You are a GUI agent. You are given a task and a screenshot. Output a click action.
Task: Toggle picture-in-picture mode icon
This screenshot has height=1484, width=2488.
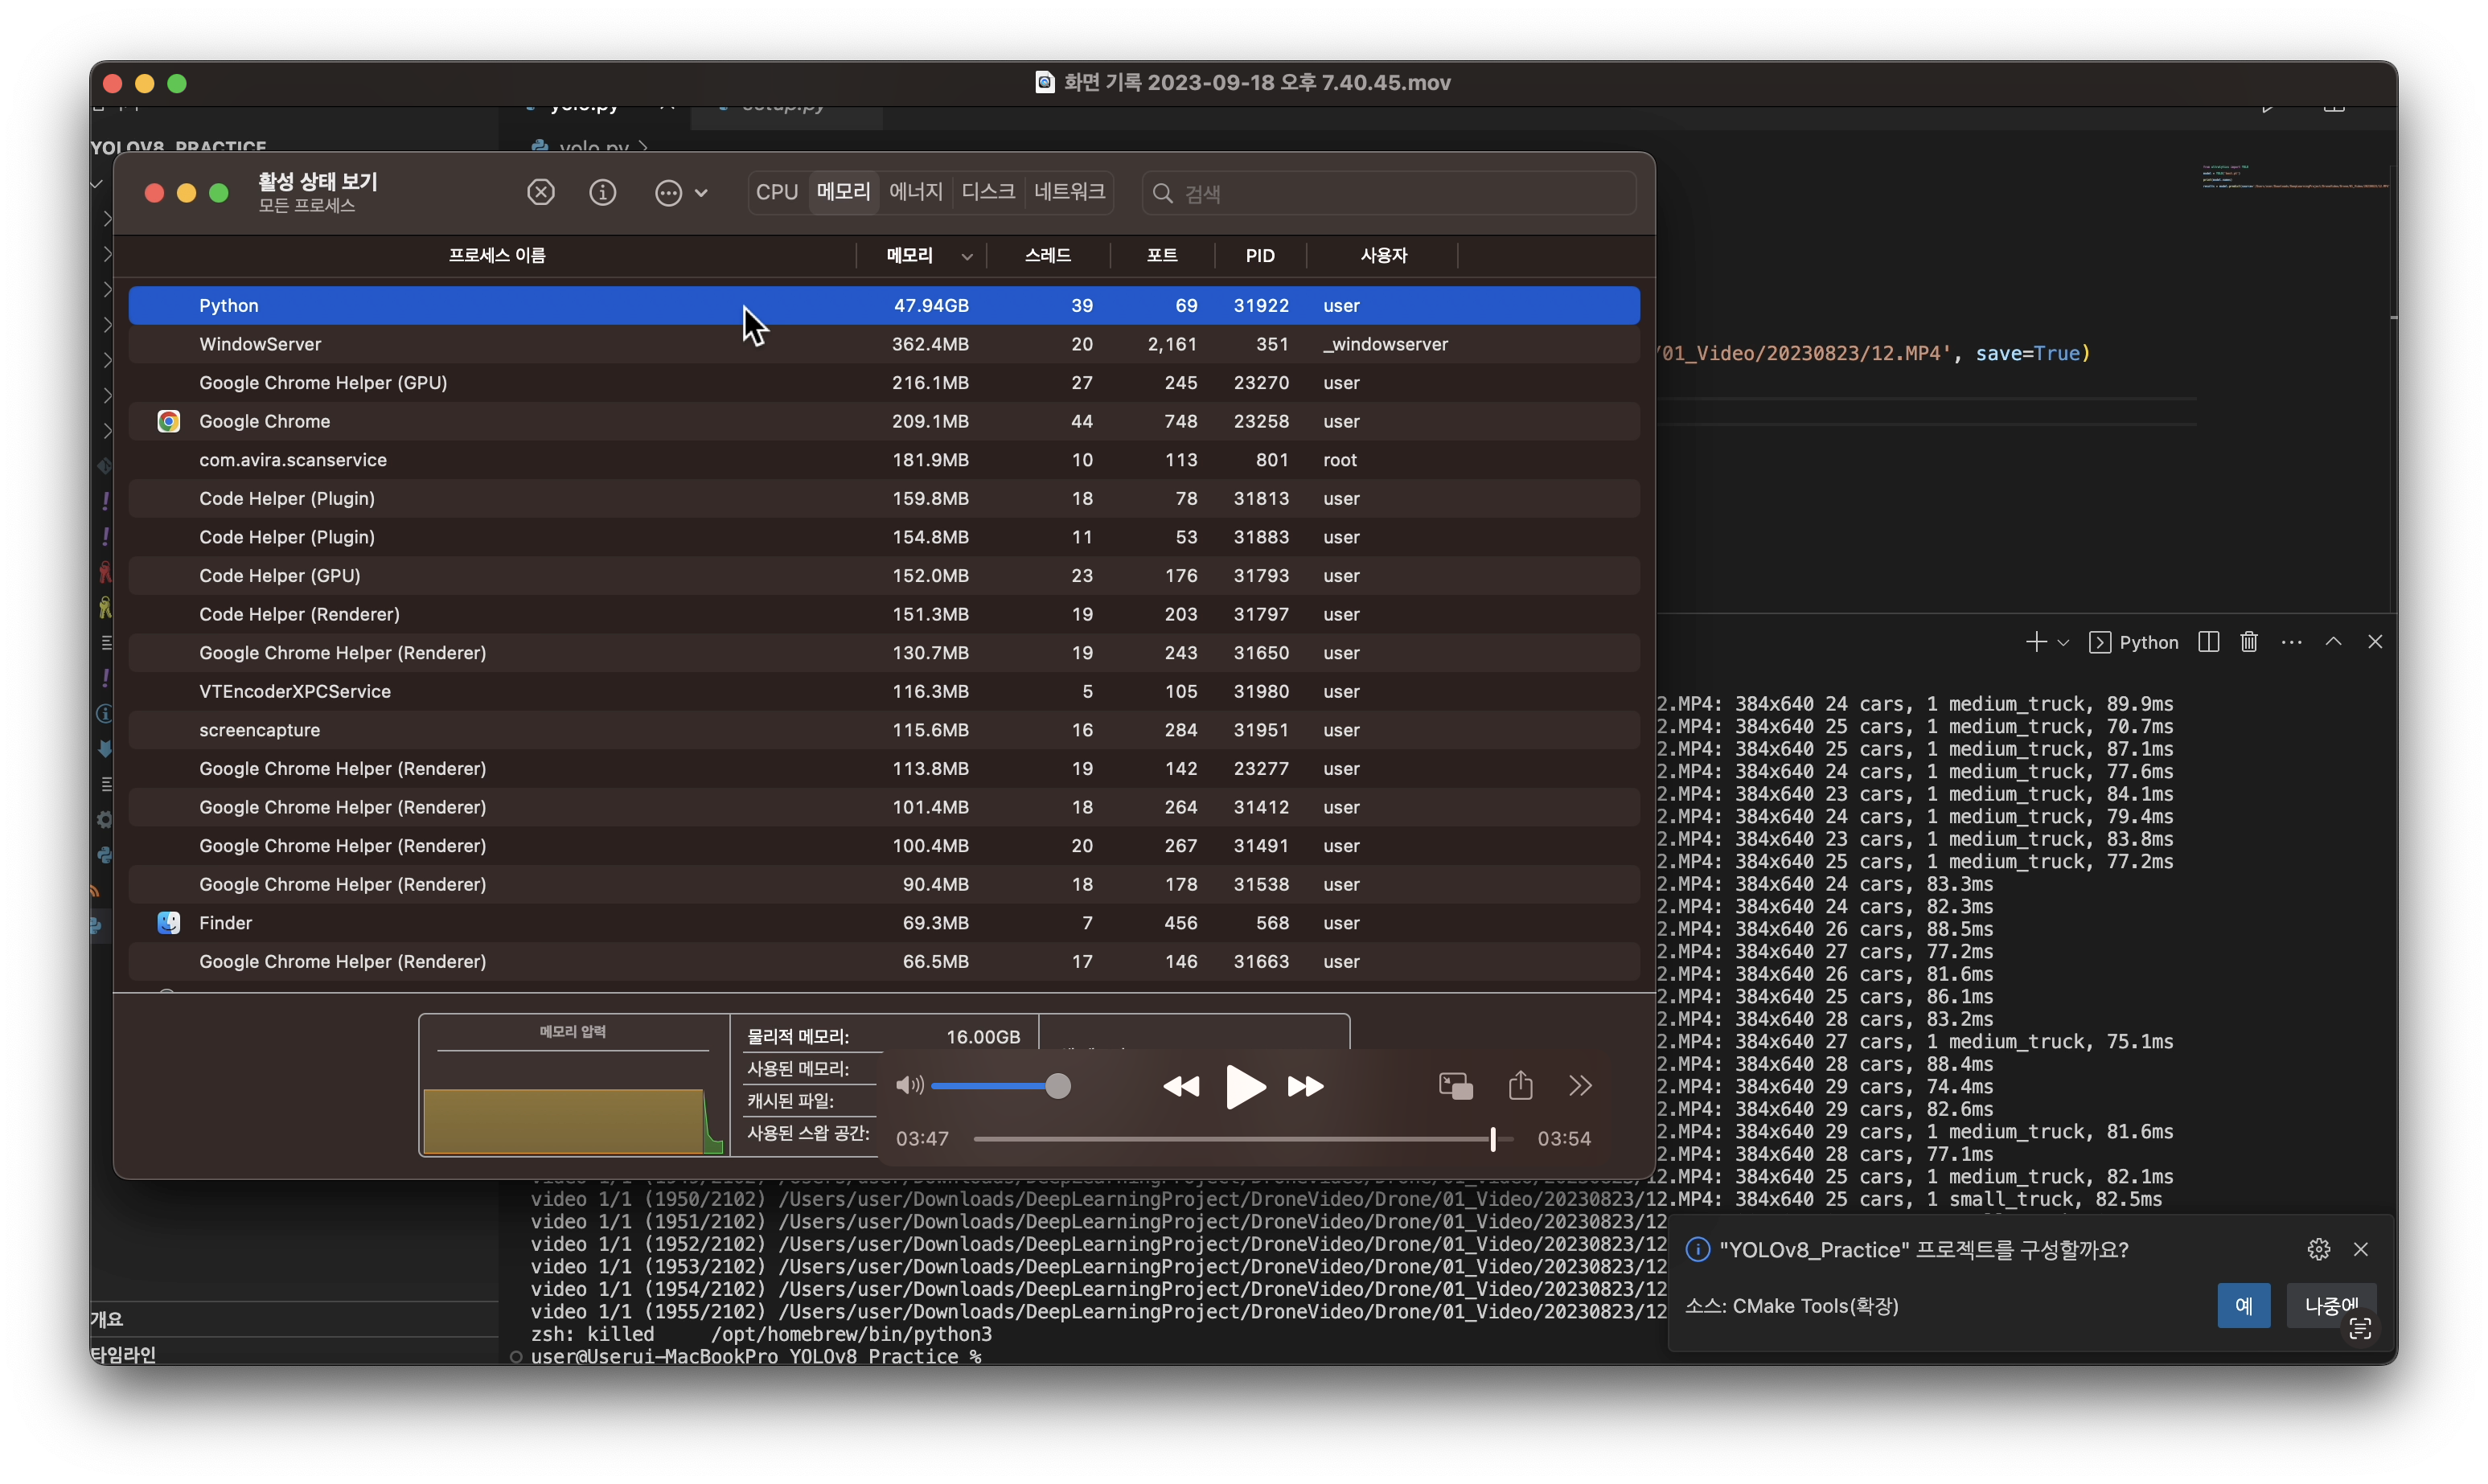tap(1455, 1086)
